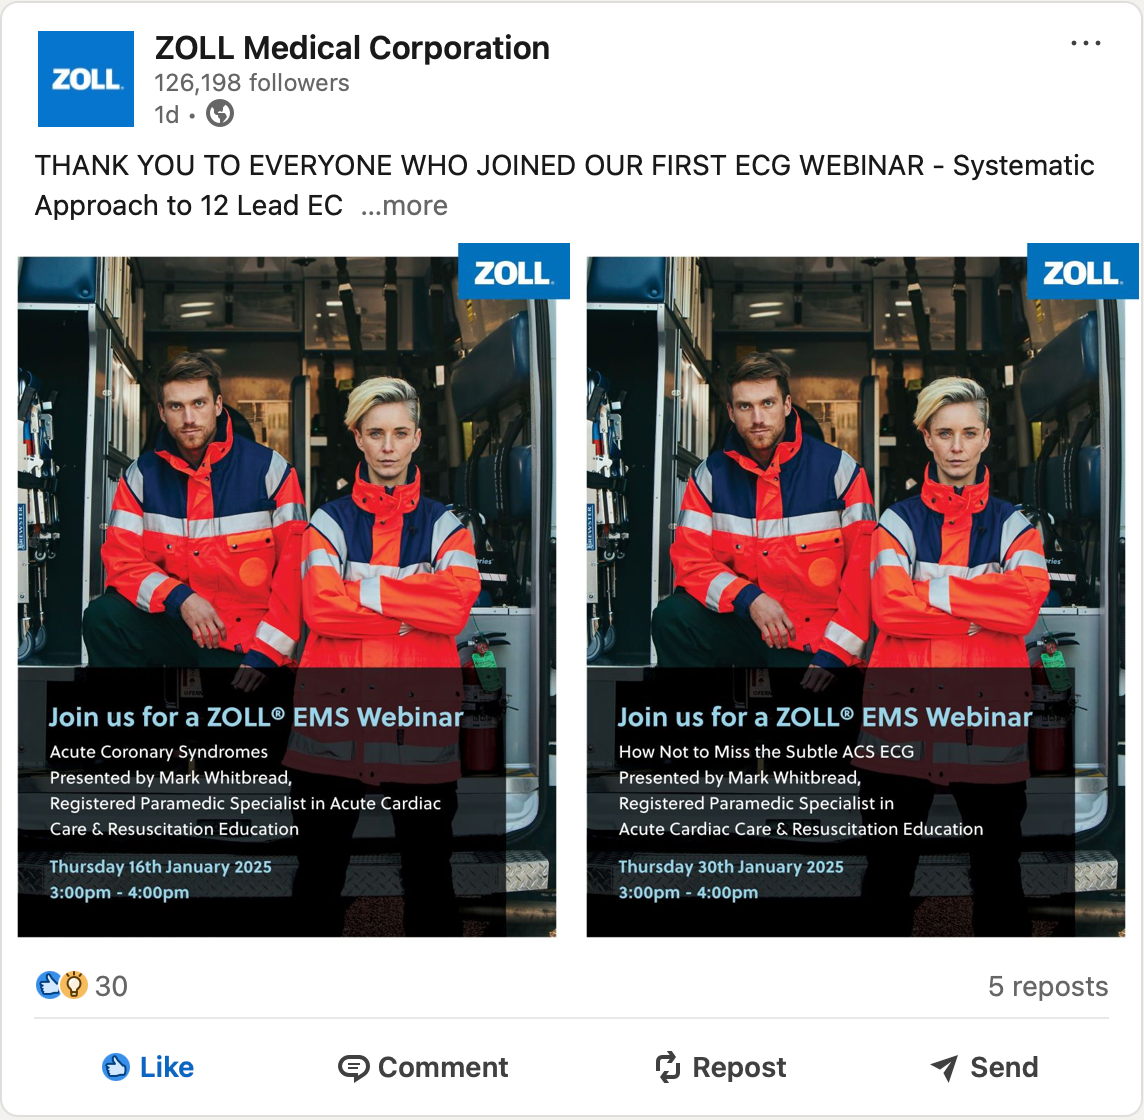Expand post text with ...more
Screen dimensions: 1144x1120
(x=404, y=206)
